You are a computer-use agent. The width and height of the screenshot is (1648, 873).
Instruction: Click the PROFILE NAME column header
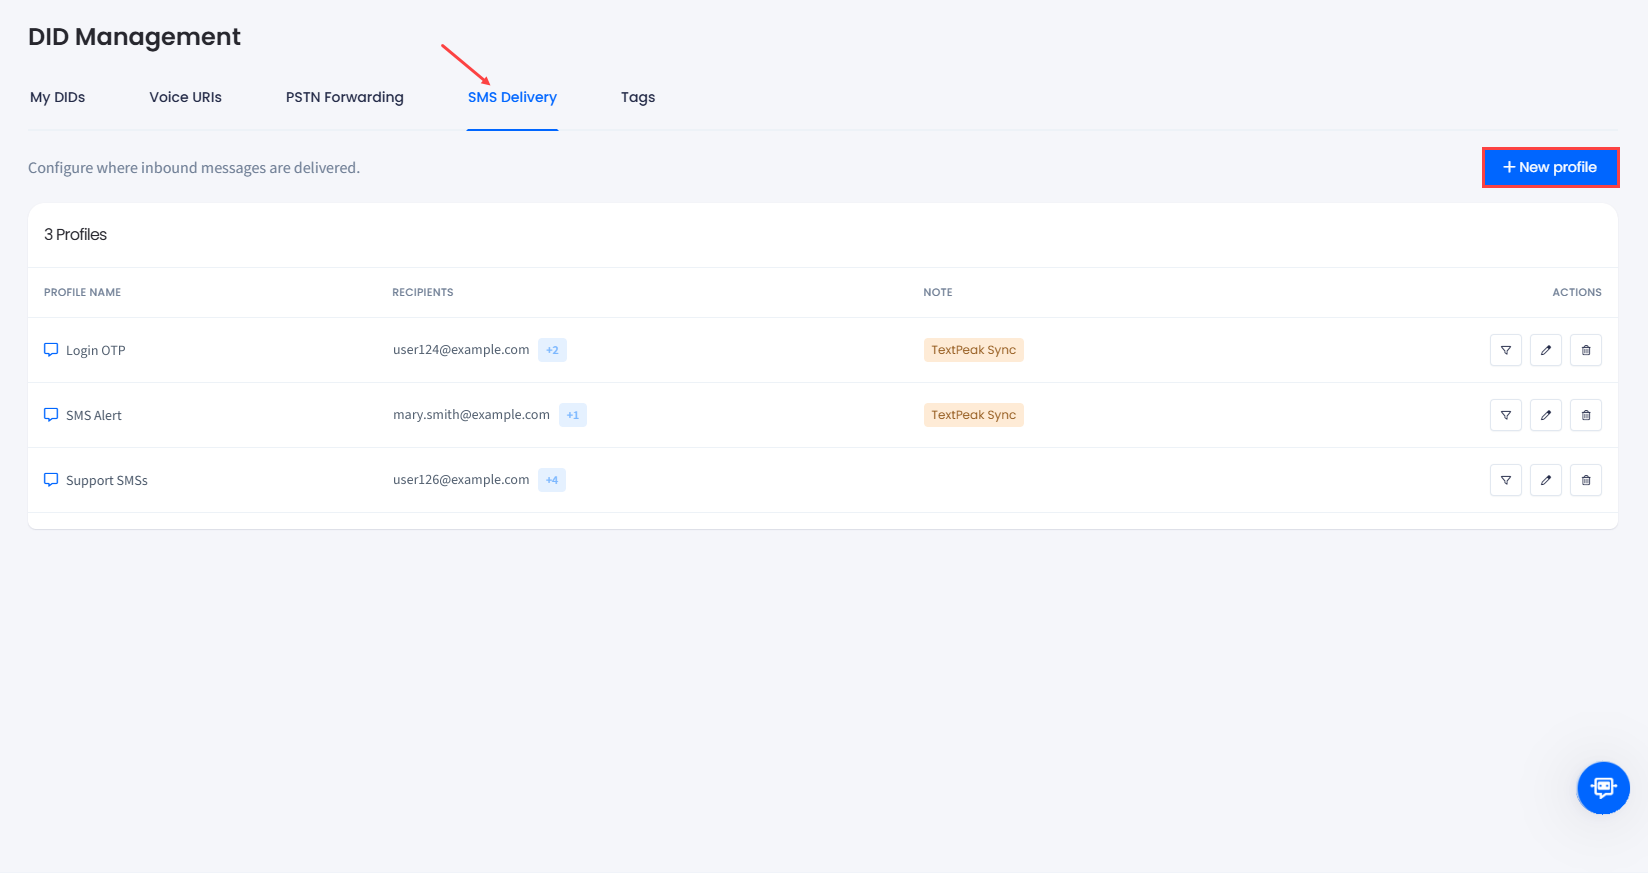pyautogui.click(x=82, y=292)
